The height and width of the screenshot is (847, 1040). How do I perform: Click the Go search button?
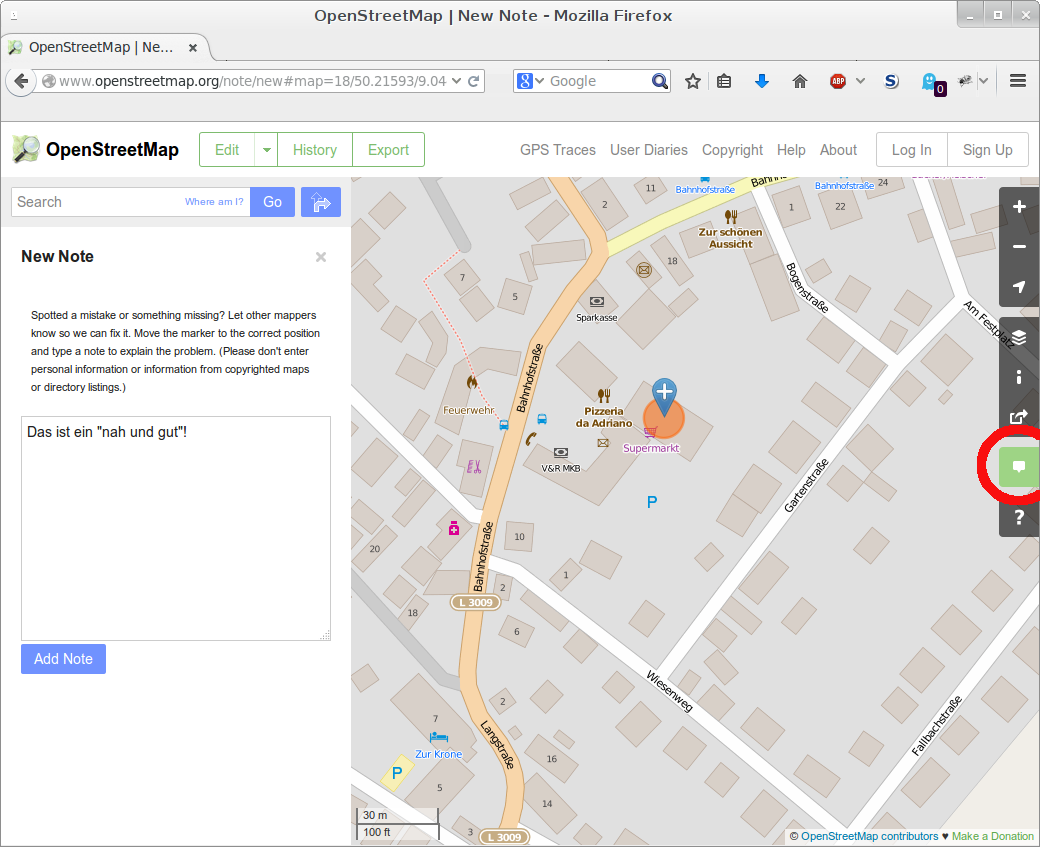point(272,202)
